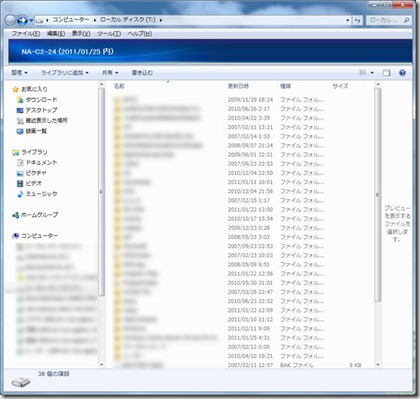Click the refresh button next to address bar
Screen dimensions: 420x399
coord(357,20)
